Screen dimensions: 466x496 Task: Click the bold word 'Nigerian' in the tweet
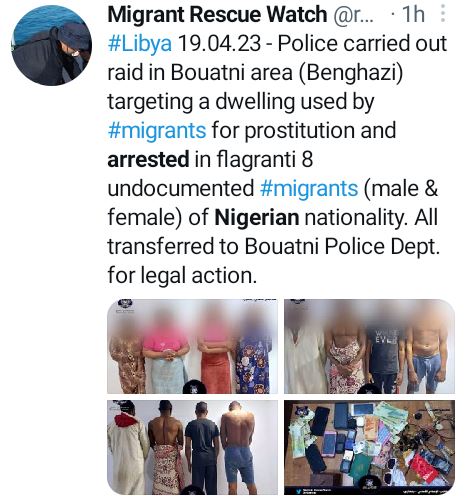[257, 218]
